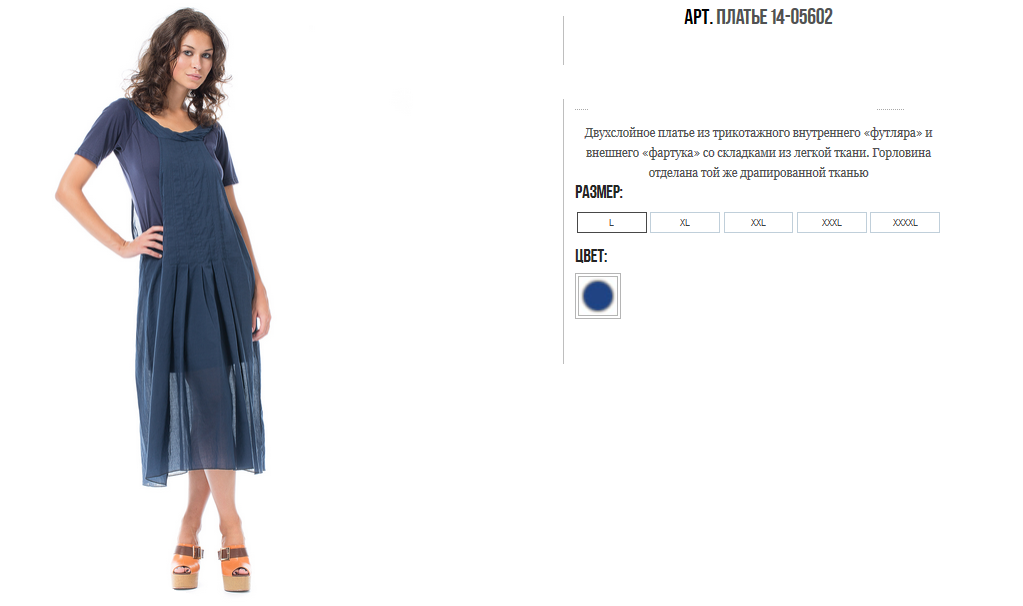Click the orange sandals in the photo
1023x606 pixels.
pos(211,566)
